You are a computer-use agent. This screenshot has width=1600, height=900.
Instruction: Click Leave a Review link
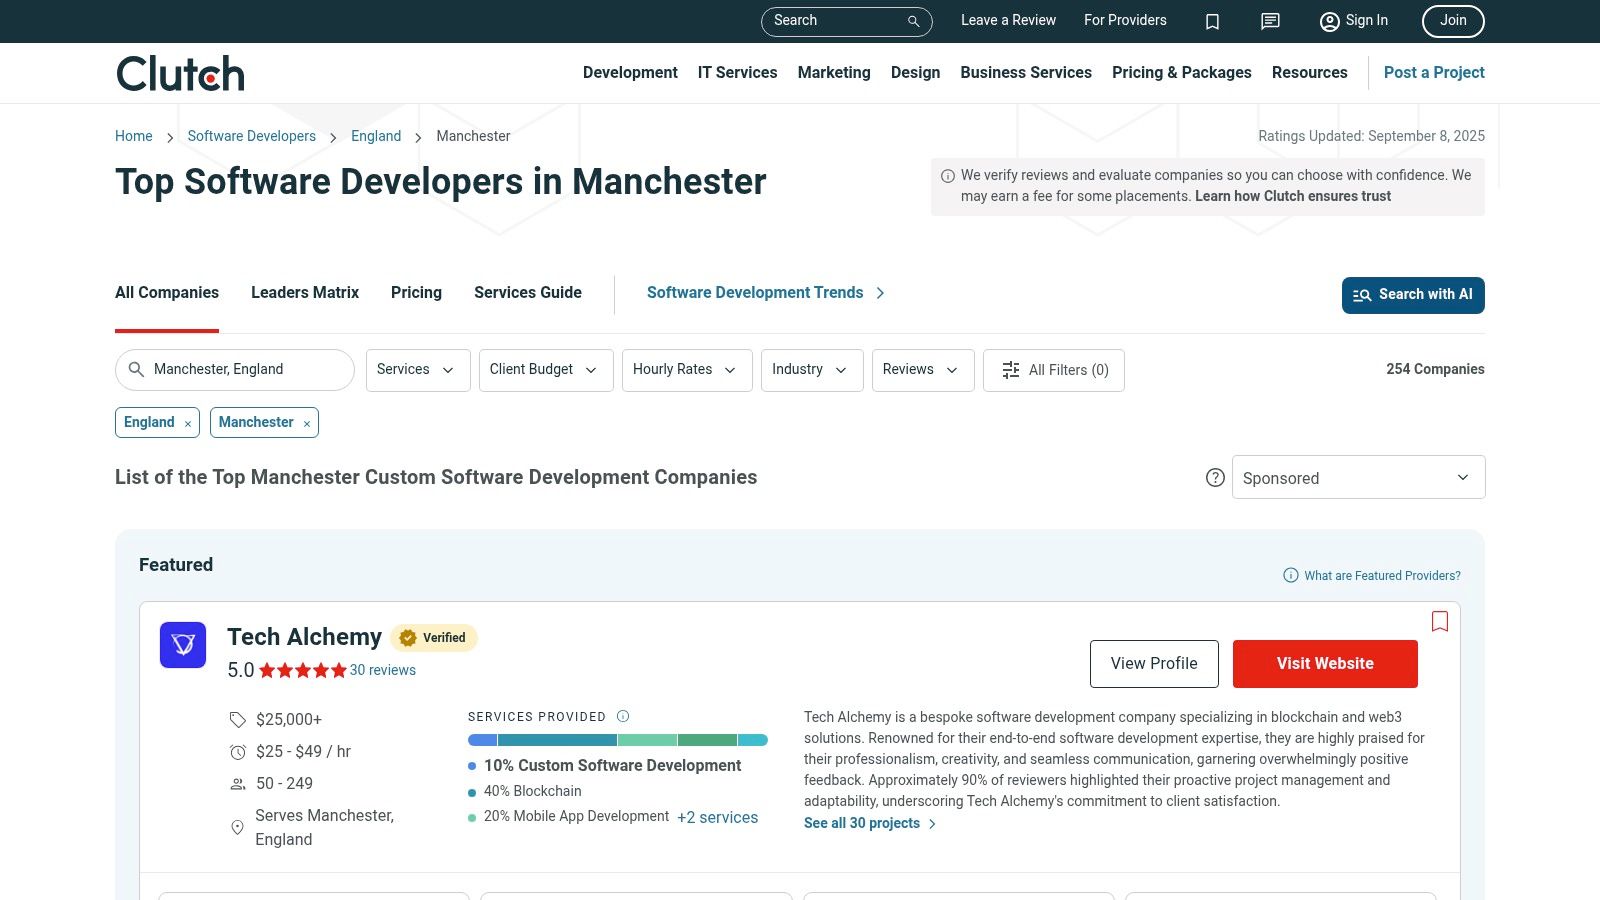1008,21
